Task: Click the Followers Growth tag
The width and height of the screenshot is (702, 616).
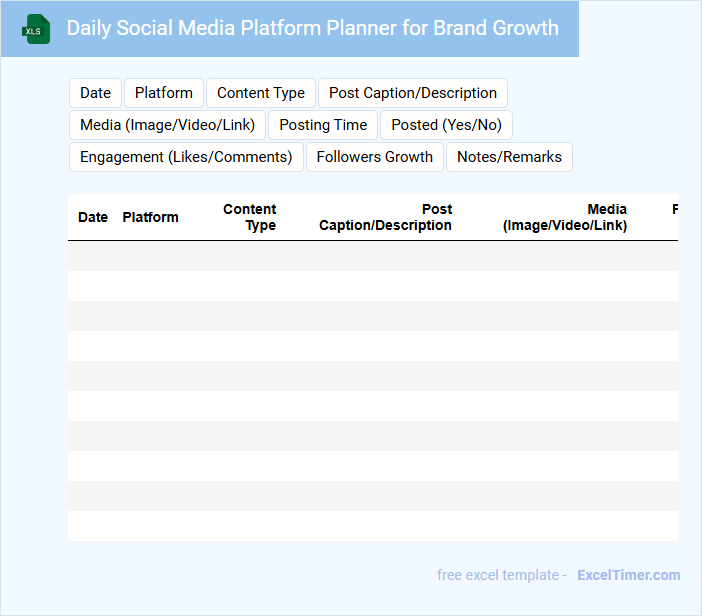Action: 375,157
